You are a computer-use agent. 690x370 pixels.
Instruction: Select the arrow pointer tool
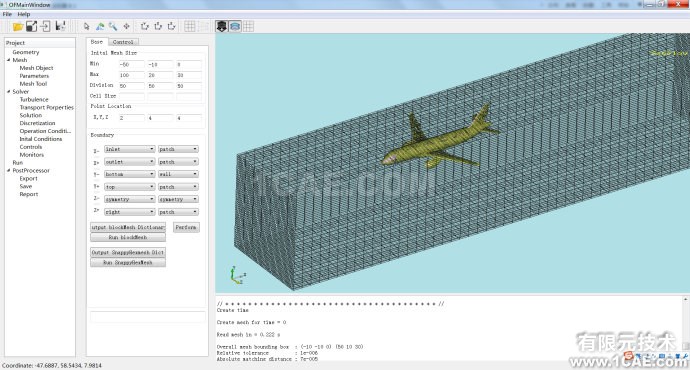pyautogui.click(x=87, y=26)
